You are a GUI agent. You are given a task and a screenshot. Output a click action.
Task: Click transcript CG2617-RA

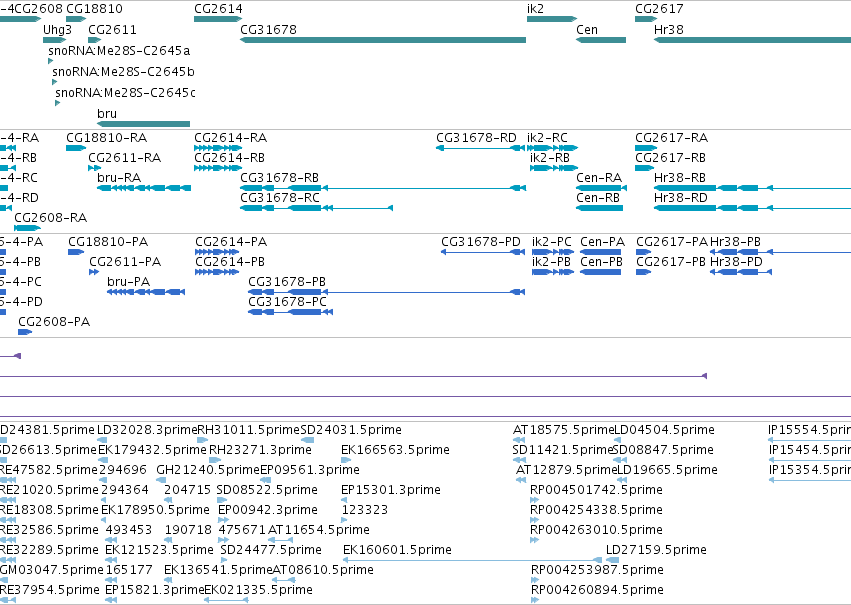[x=671, y=138]
